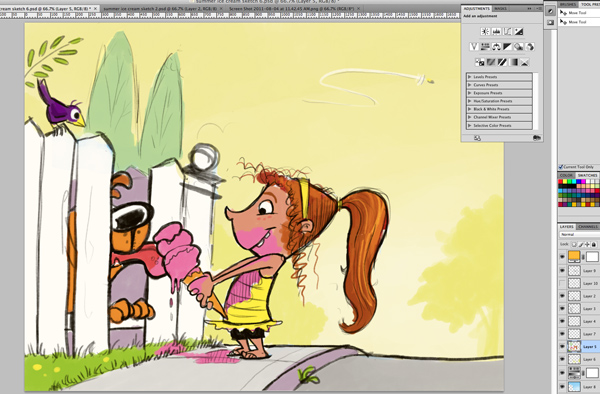Add a Photo Filter adjustment layer
600x394 pixels.
point(518,47)
